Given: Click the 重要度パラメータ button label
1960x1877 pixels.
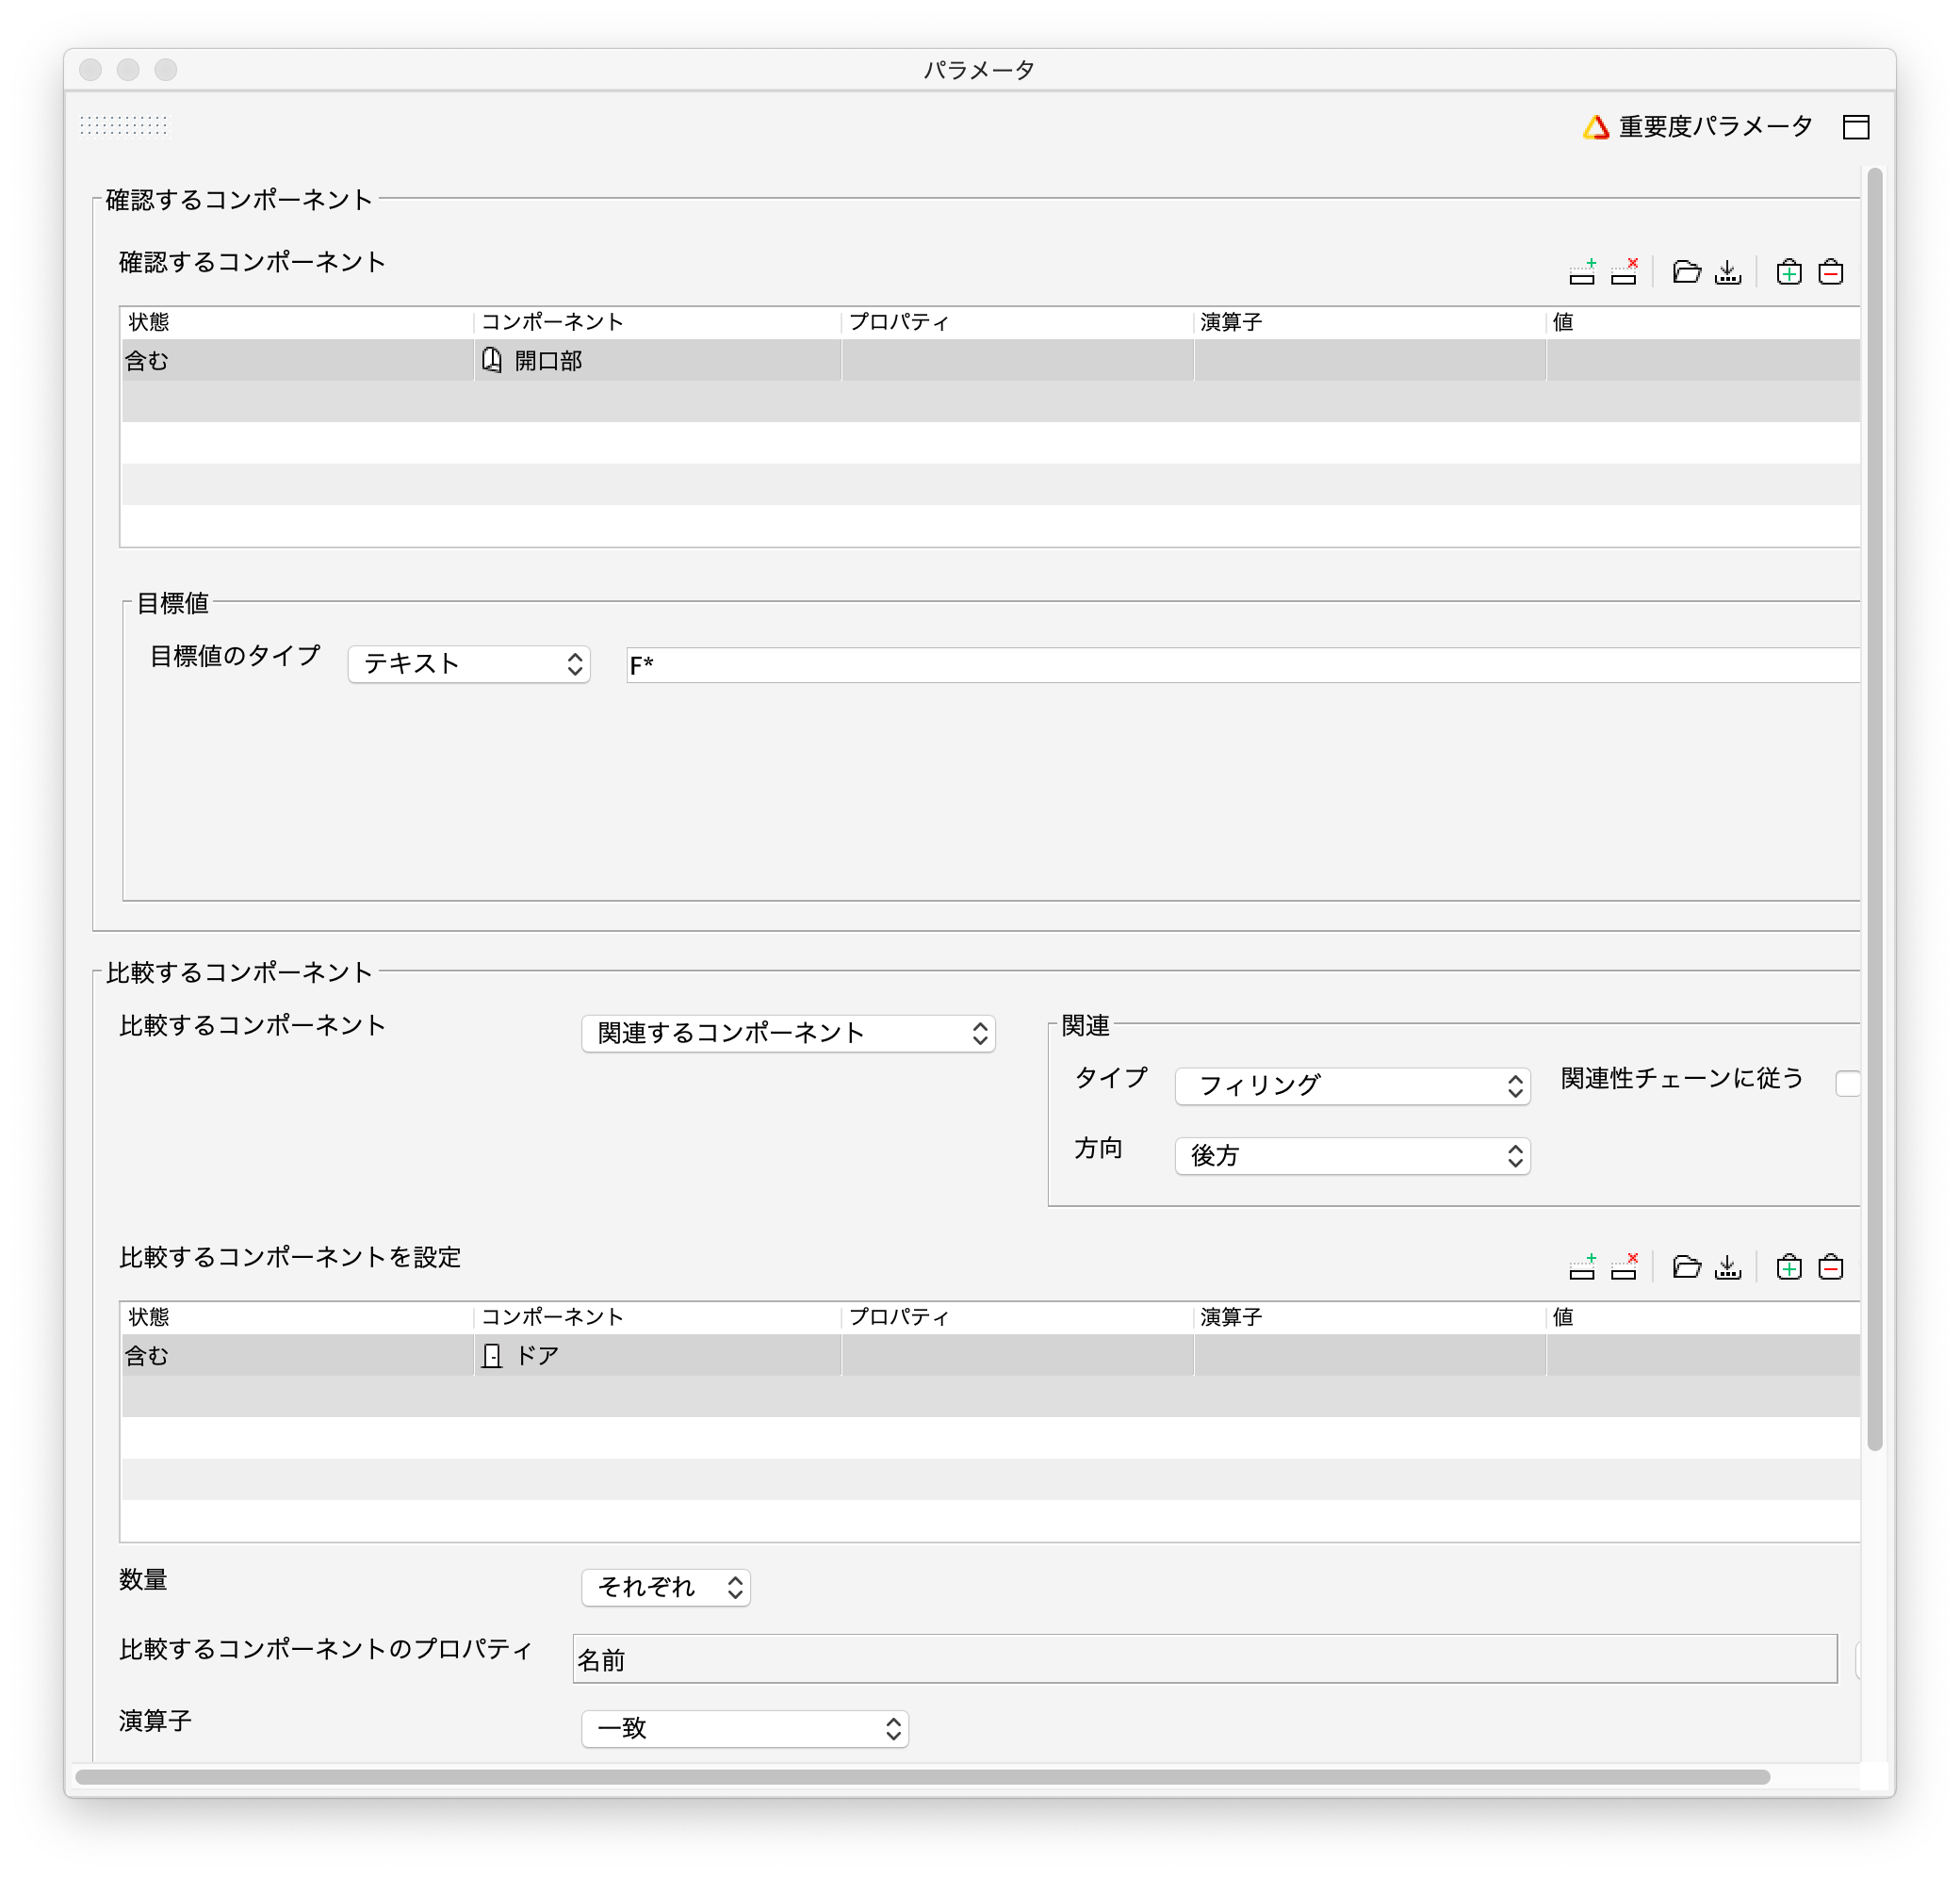Looking at the screenshot, I should 1715,127.
